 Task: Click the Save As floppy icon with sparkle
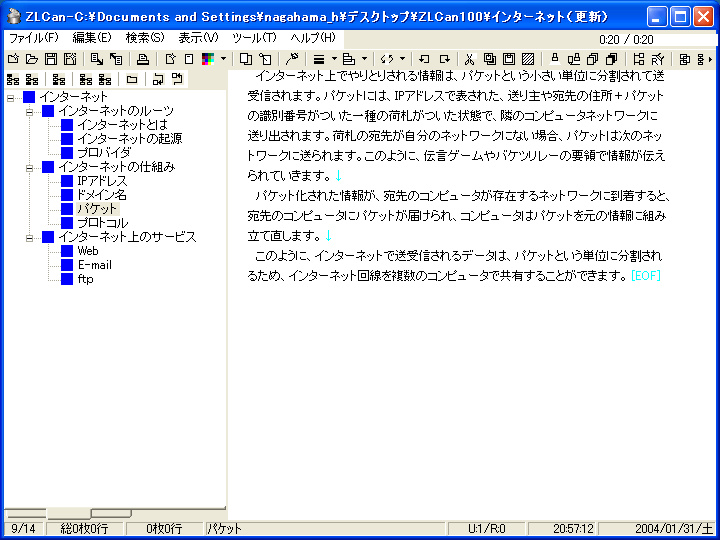[70, 59]
